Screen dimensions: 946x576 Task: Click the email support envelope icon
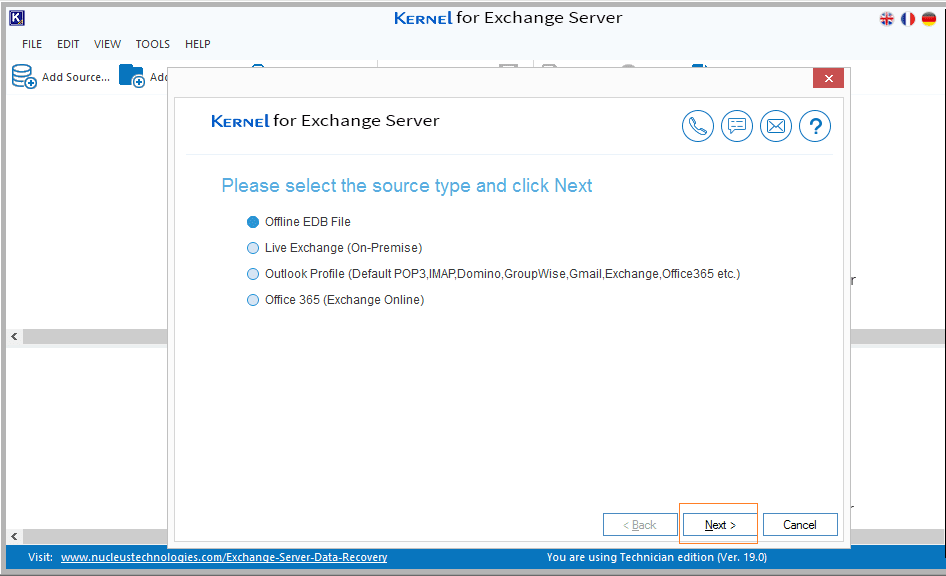click(x=776, y=126)
